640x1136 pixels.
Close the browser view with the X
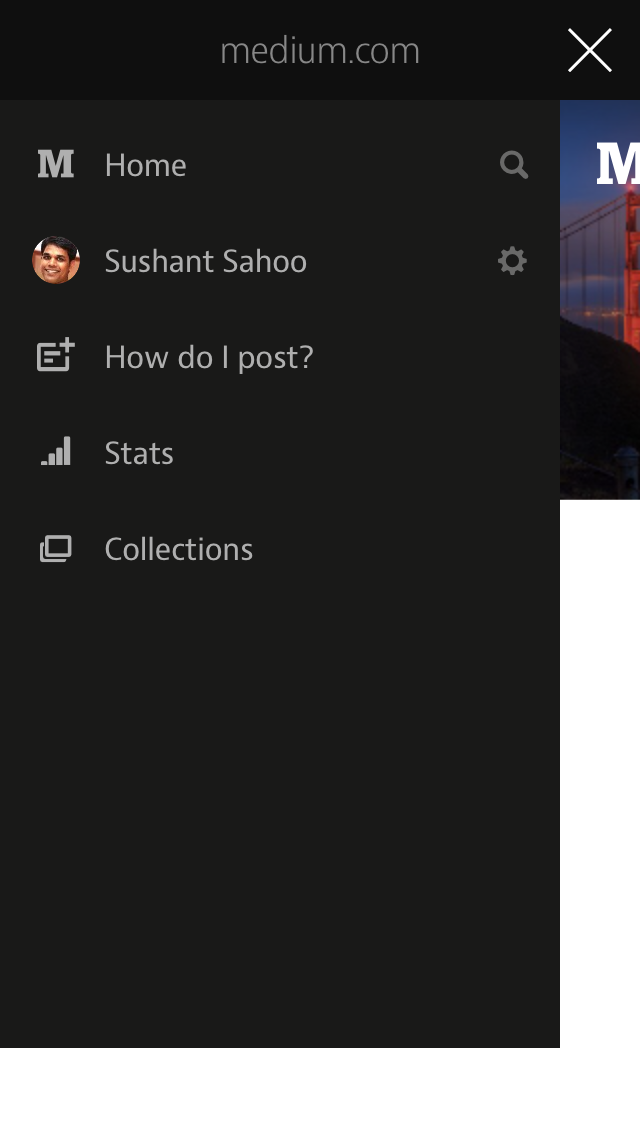coord(590,50)
